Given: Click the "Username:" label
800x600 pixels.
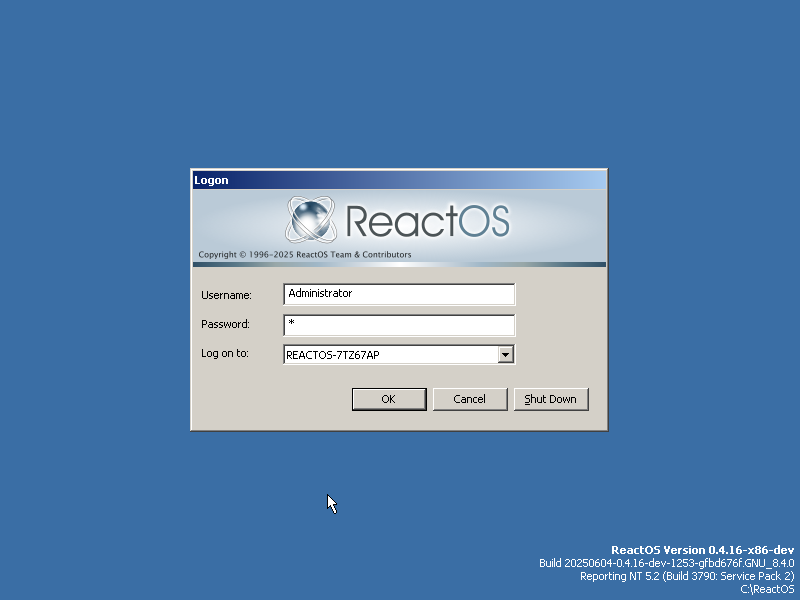Looking at the screenshot, I should point(226,295).
